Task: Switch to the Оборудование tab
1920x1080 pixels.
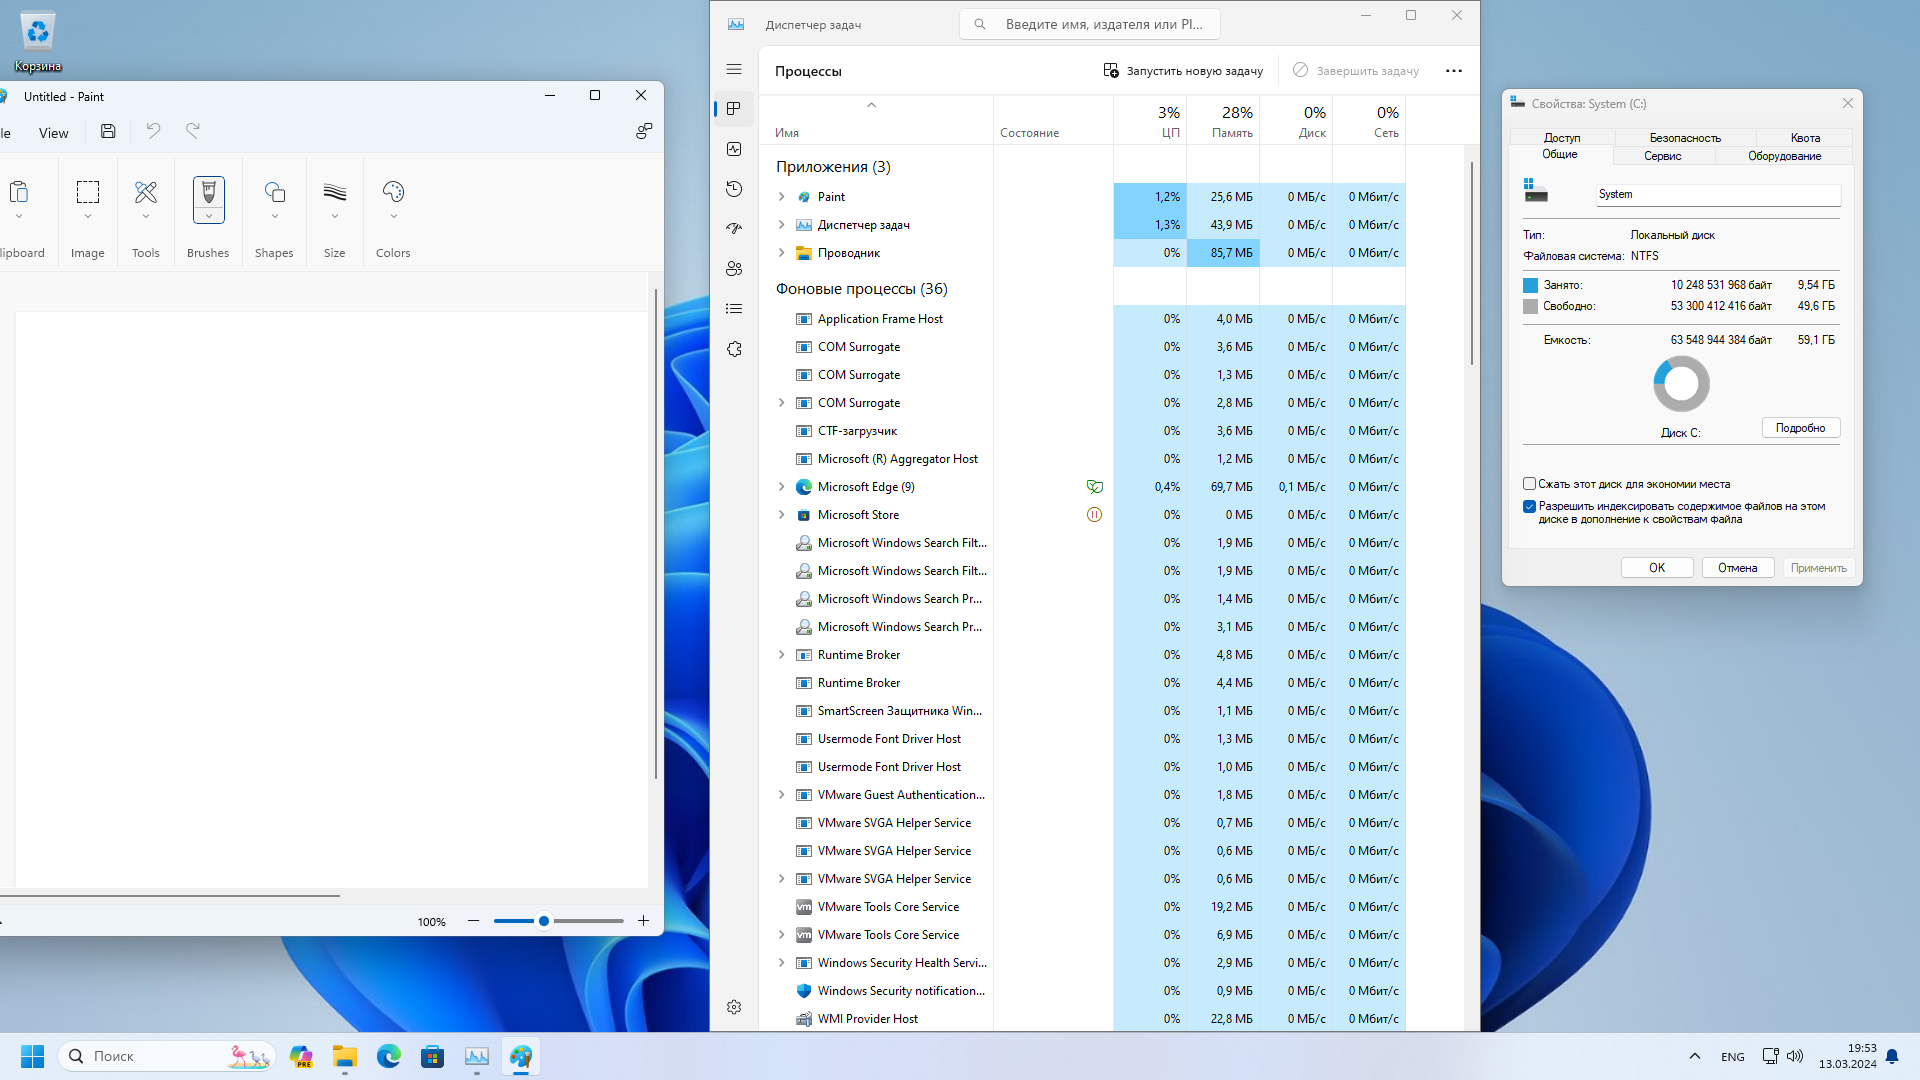Action: (x=1784, y=156)
